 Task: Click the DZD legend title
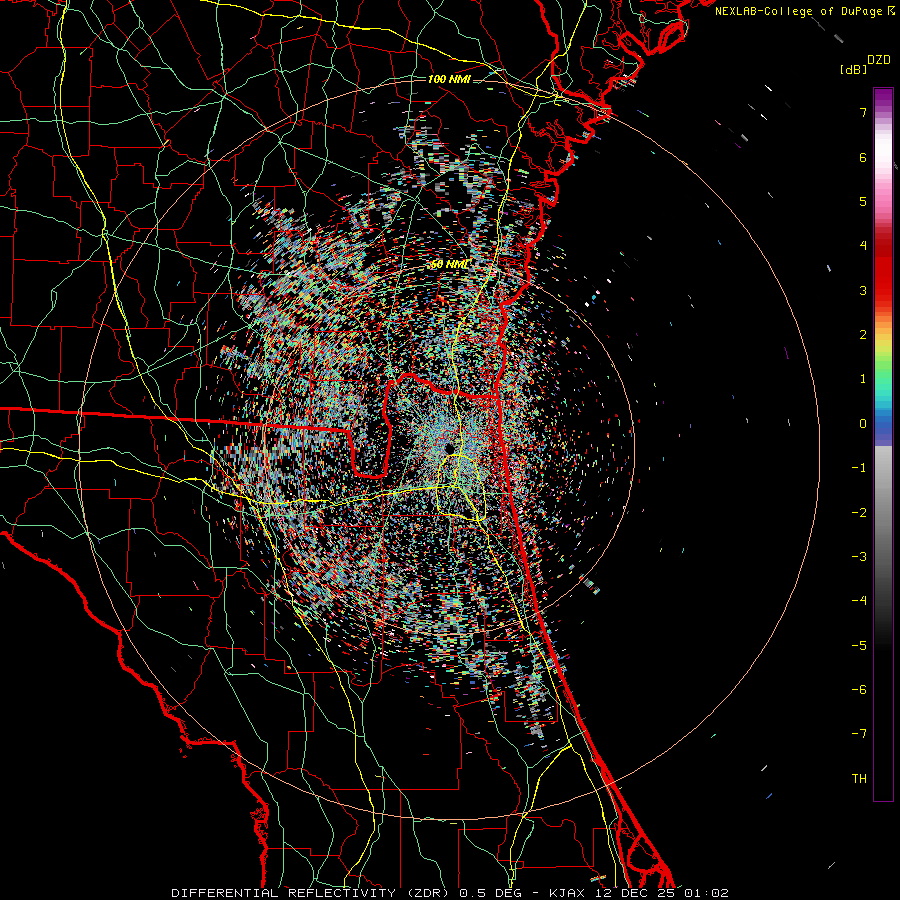(878, 60)
